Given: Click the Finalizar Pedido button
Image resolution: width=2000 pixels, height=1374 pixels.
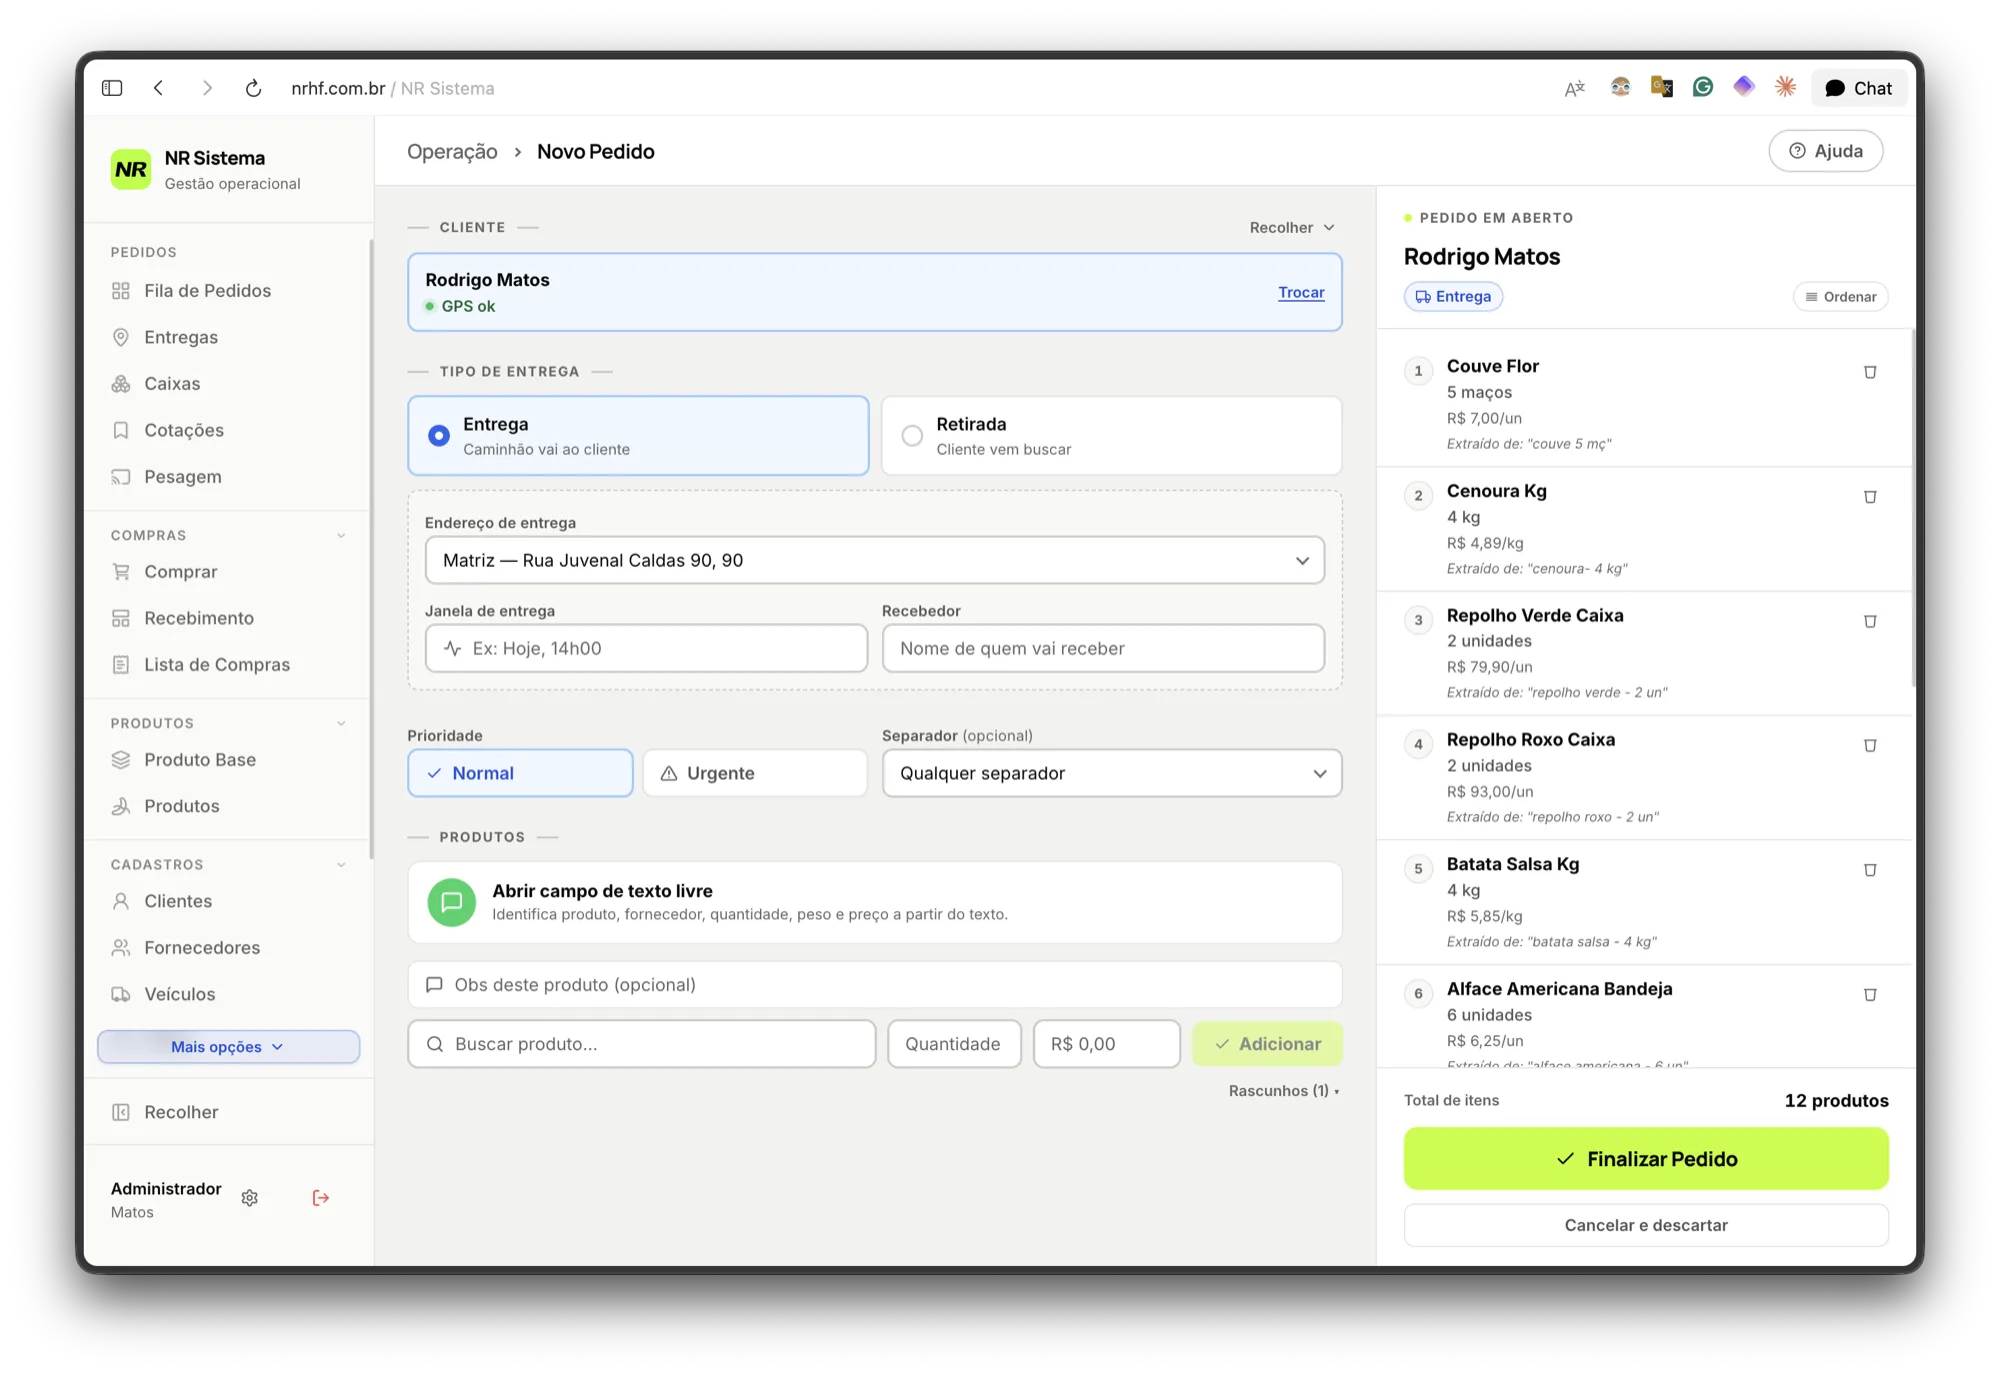Looking at the screenshot, I should coord(1646,1159).
